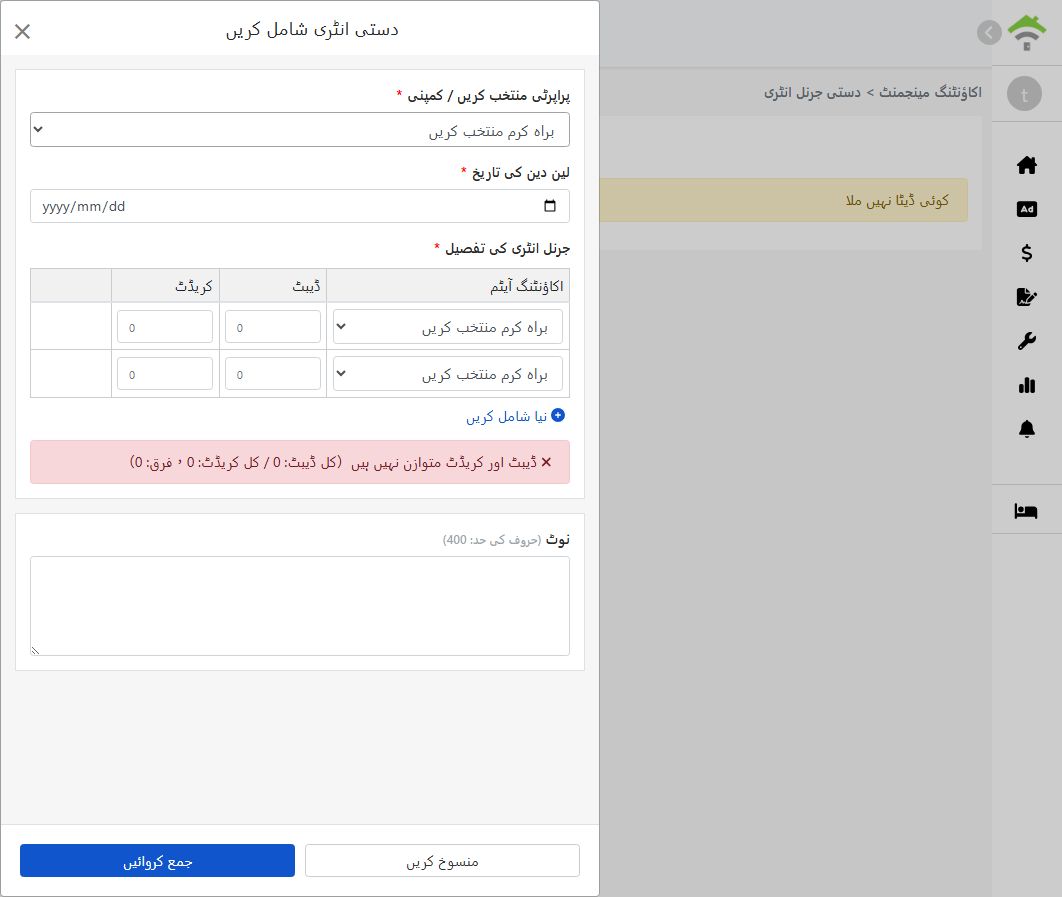The height and width of the screenshot is (897, 1062).
Task: Click second row debit amount field
Action: click(273, 374)
